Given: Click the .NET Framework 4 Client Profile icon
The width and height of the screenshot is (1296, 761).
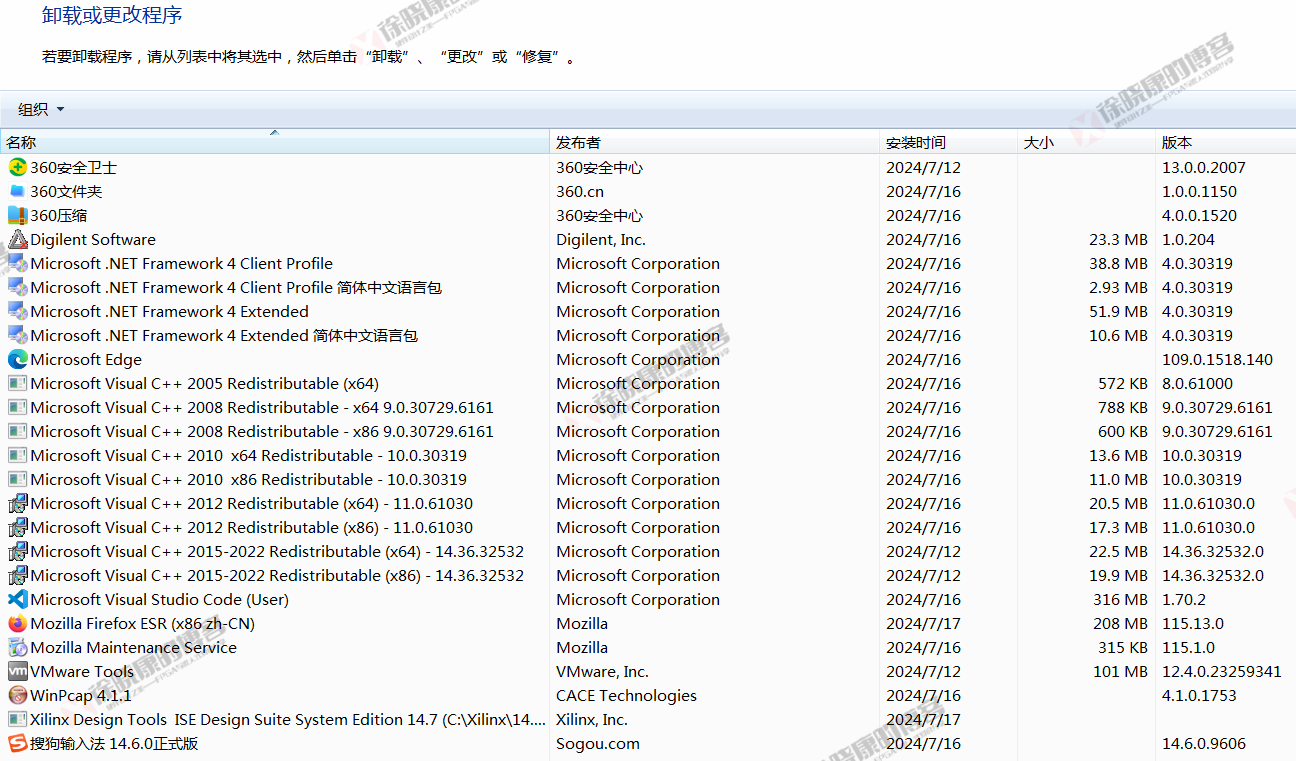Looking at the screenshot, I should tap(17, 263).
